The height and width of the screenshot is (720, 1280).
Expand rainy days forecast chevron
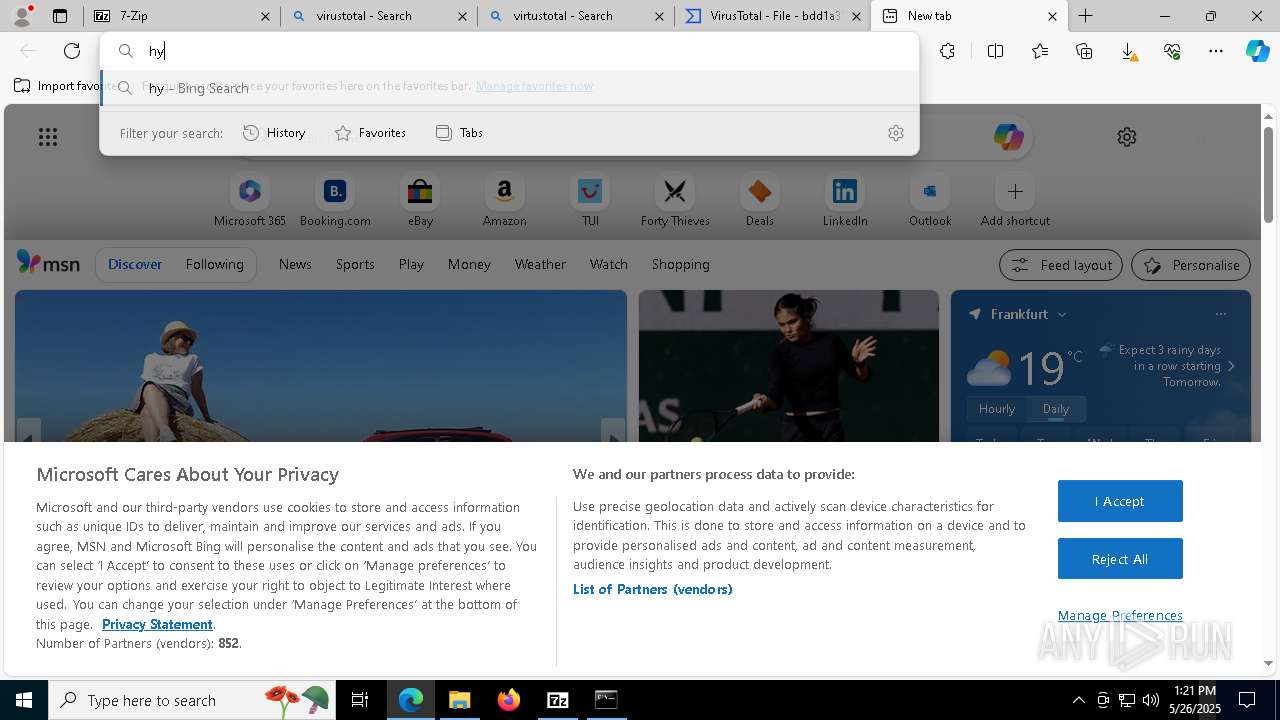point(1231,366)
